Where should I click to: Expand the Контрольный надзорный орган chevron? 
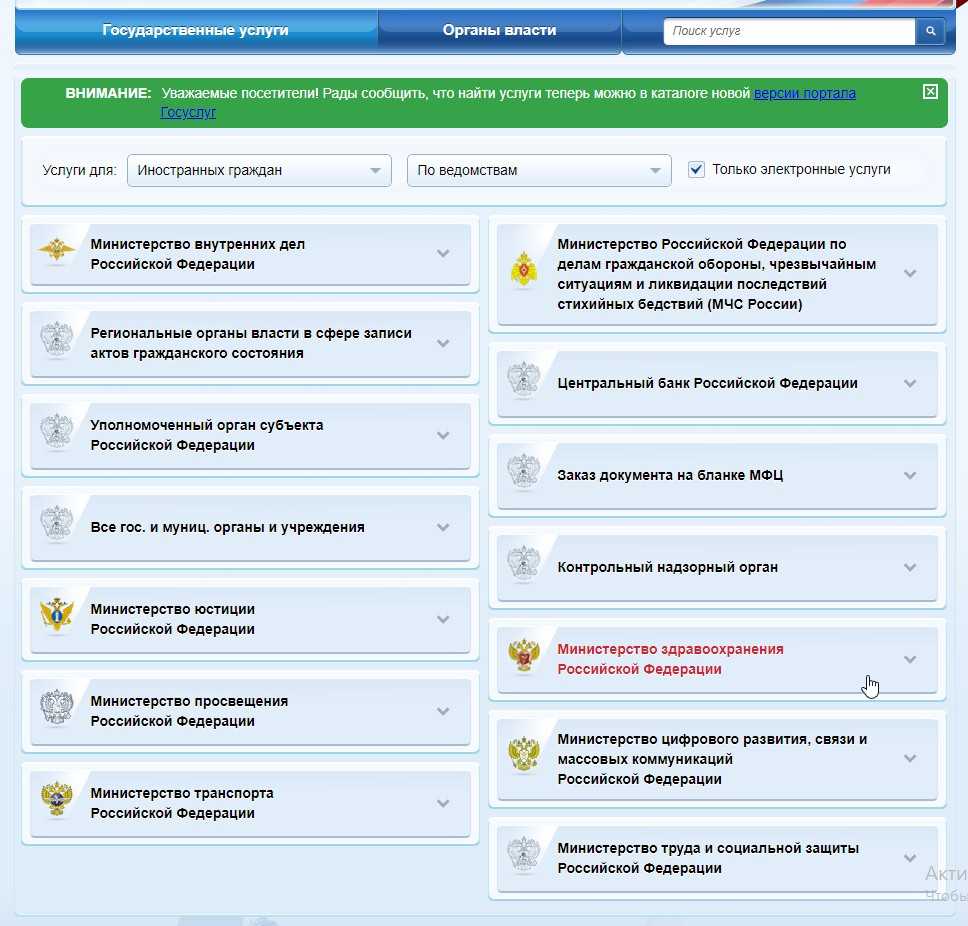click(909, 567)
